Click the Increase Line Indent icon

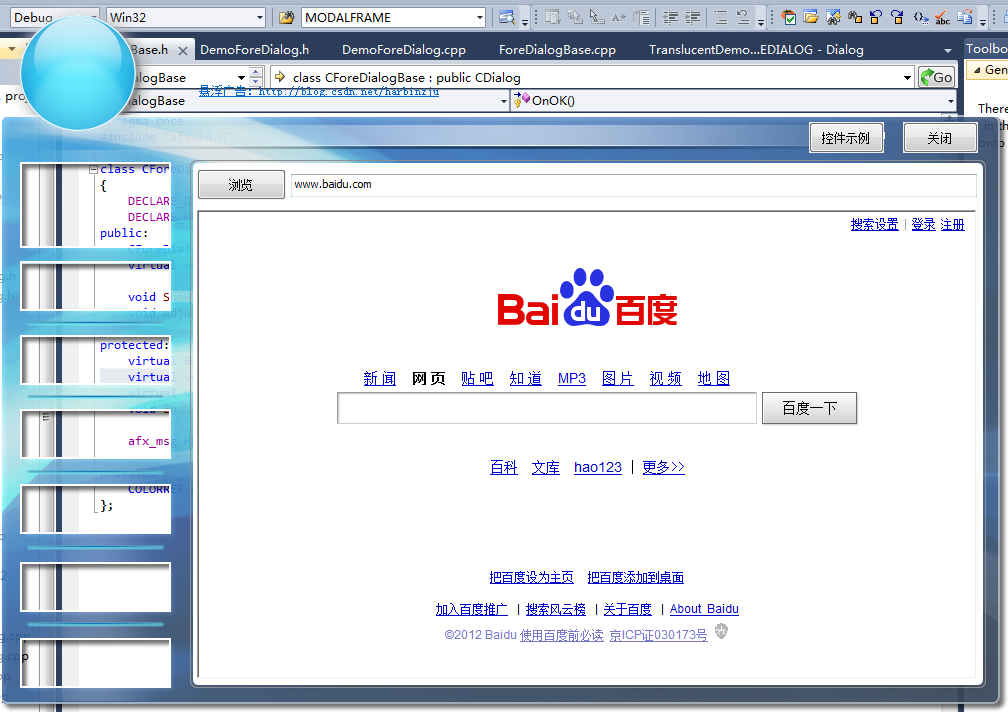pos(692,18)
